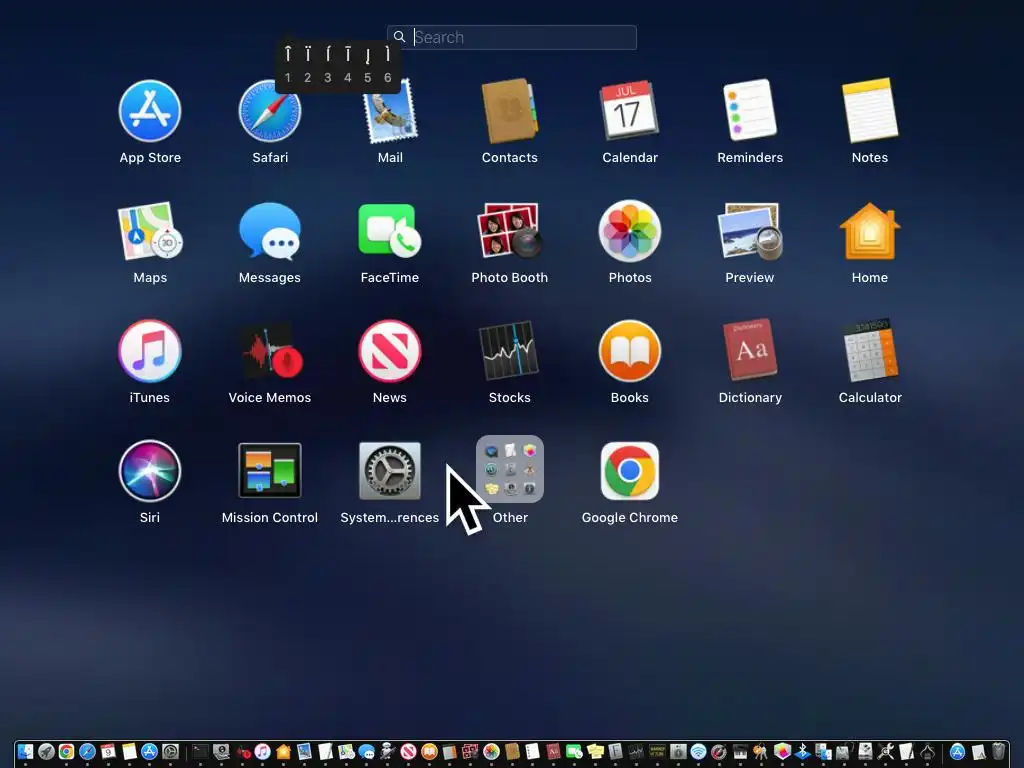
Task: Open App Store from Launchpad grid
Action: click(x=150, y=112)
